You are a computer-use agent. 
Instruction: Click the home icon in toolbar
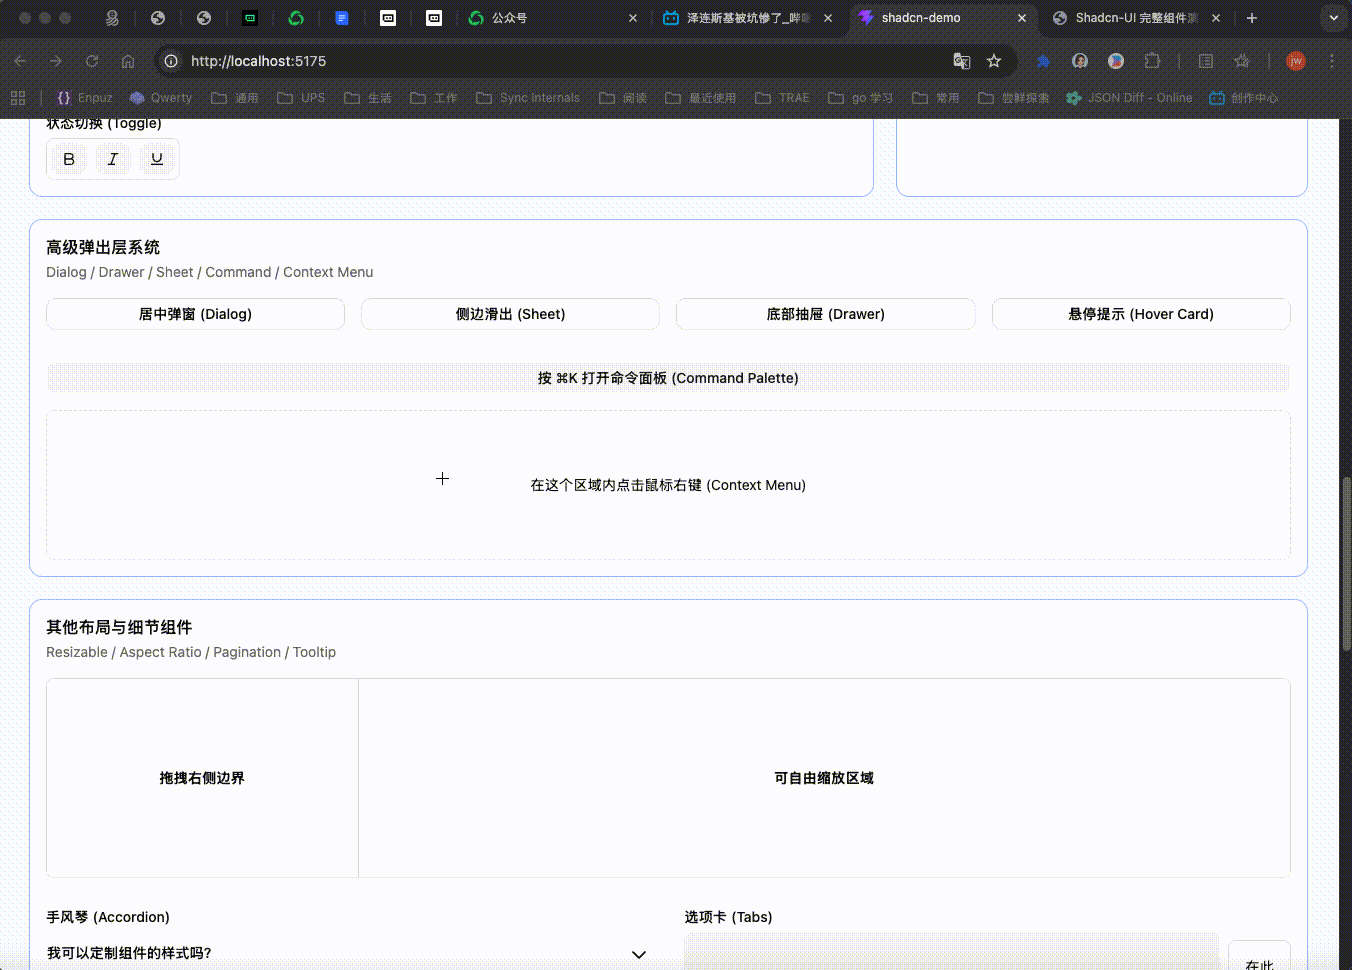coord(128,61)
